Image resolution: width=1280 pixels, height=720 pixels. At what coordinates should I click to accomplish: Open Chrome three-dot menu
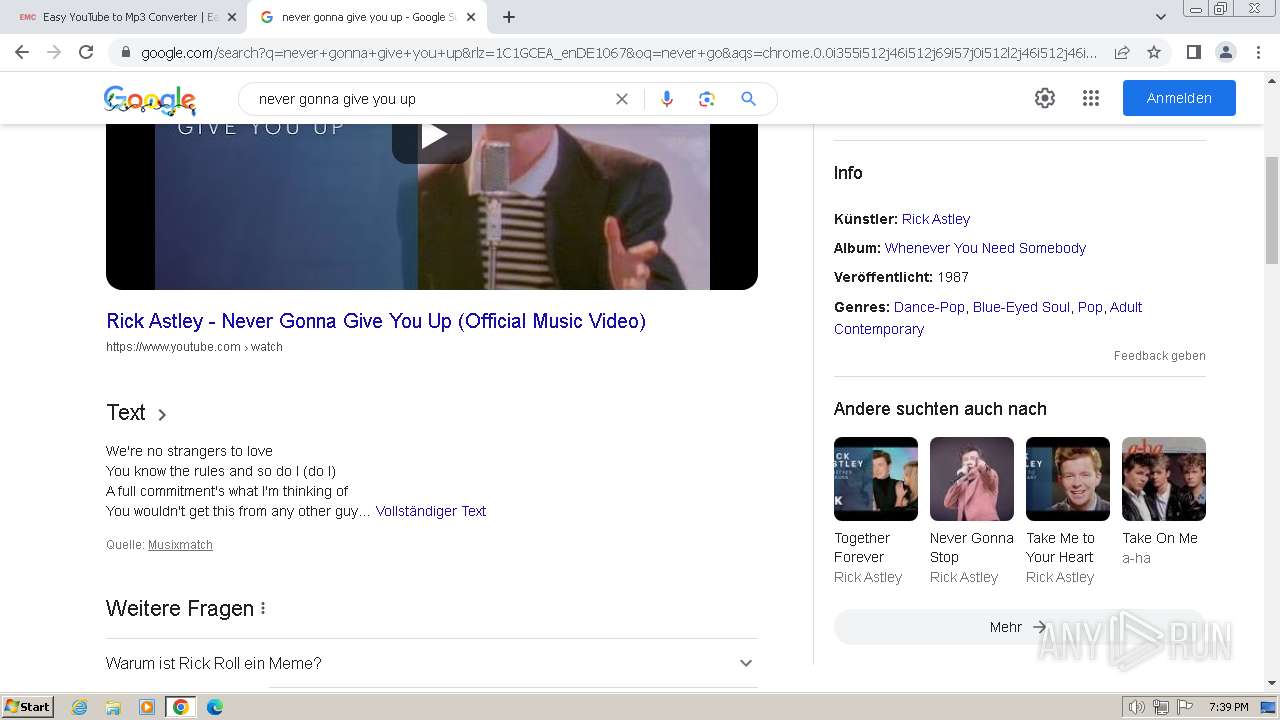coord(1258,52)
